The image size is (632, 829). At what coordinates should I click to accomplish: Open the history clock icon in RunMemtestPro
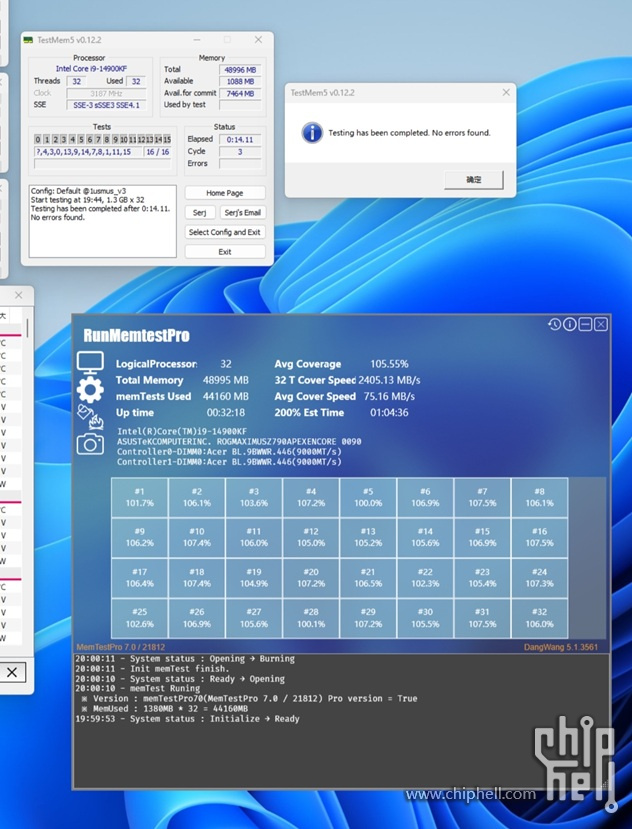(554, 324)
